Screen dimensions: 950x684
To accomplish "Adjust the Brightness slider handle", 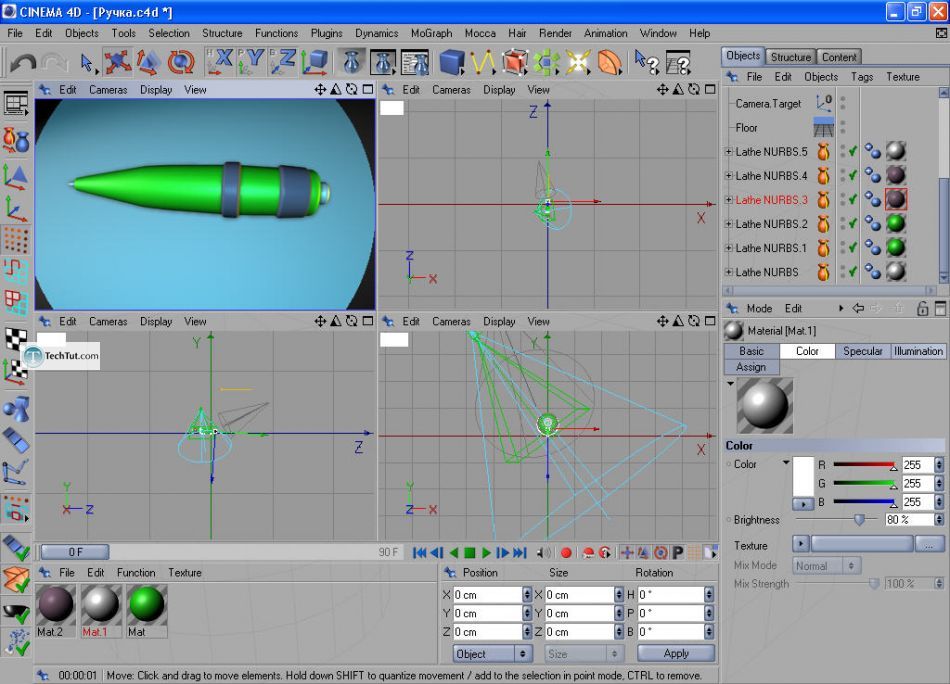I will 858,520.
